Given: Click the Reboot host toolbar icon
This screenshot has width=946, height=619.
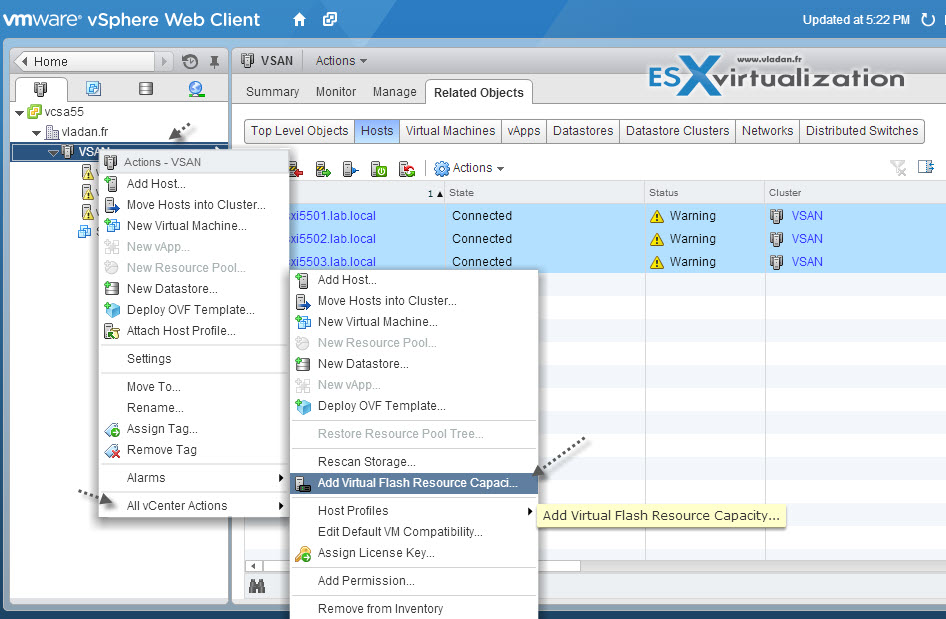Looking at the screenshot, I should tap(407, 170).
